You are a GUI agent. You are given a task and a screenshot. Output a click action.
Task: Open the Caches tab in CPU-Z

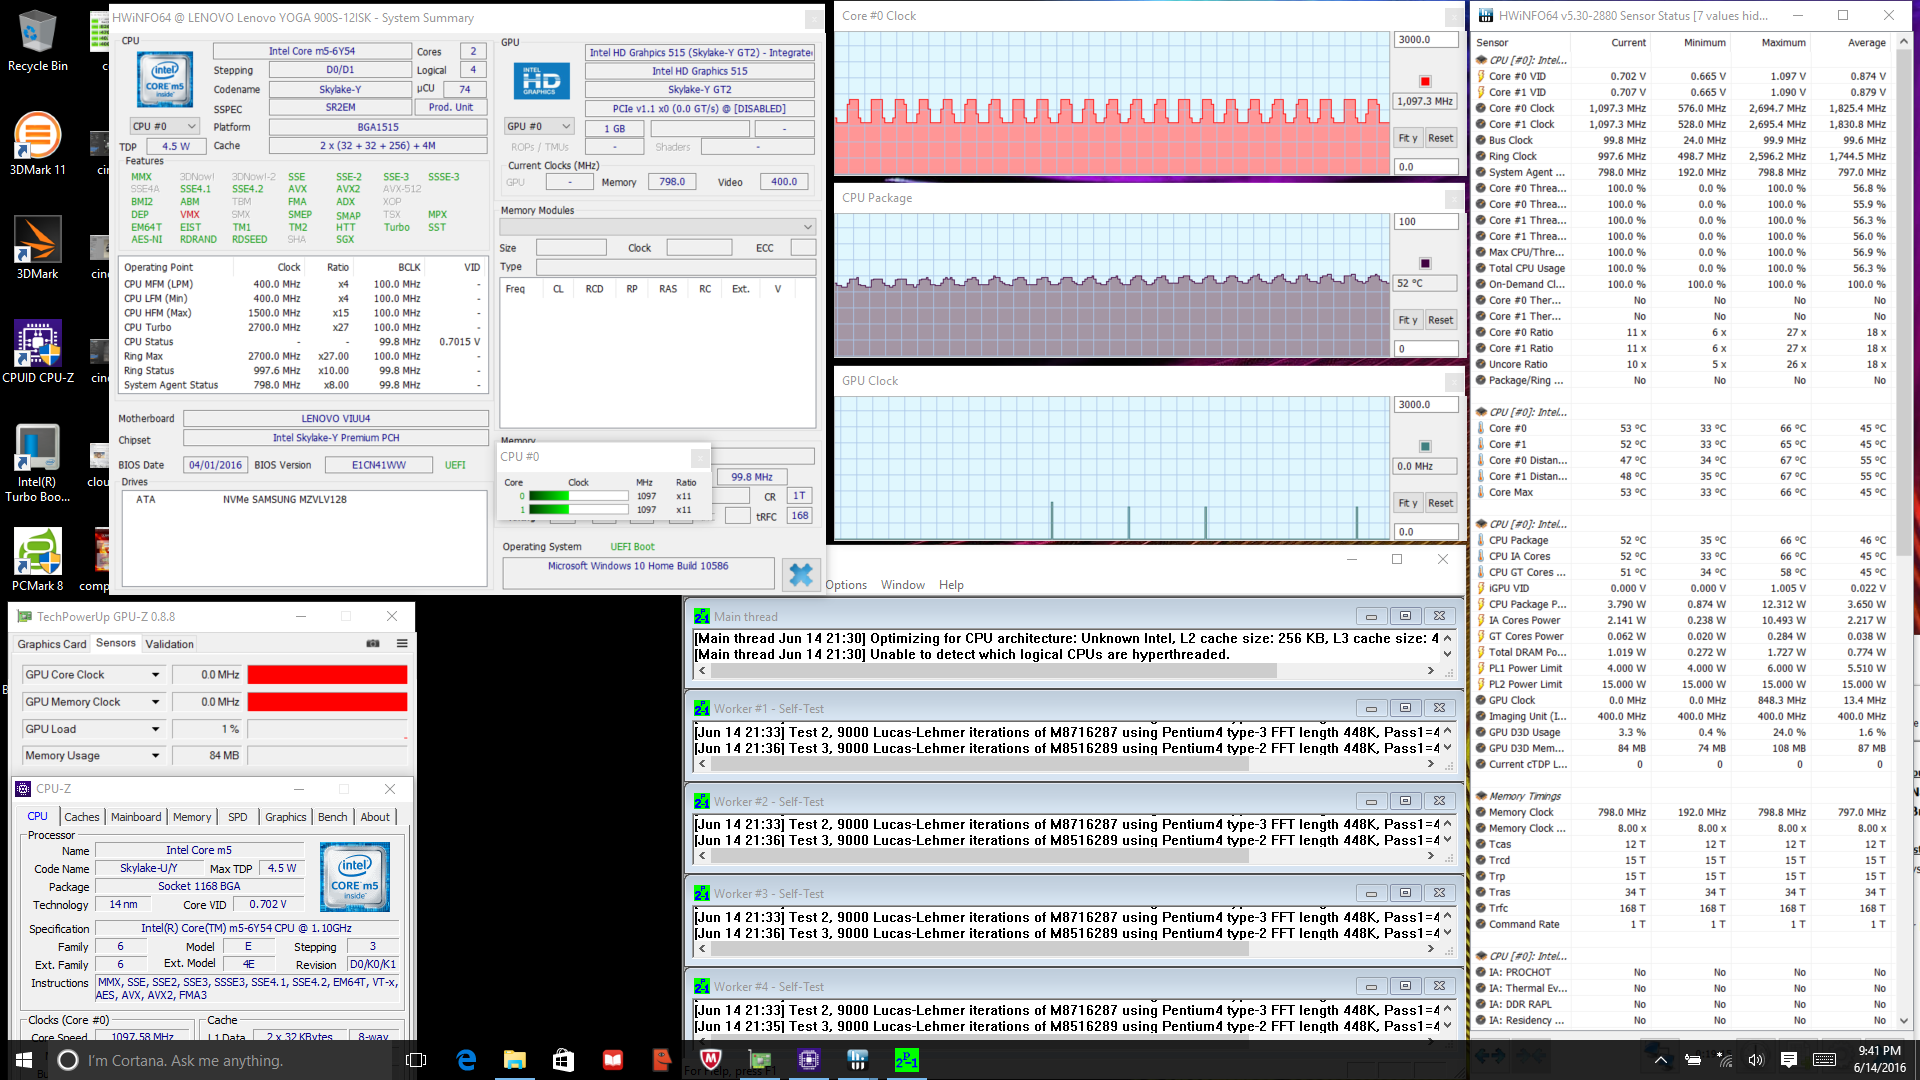[x=82, y=817]
